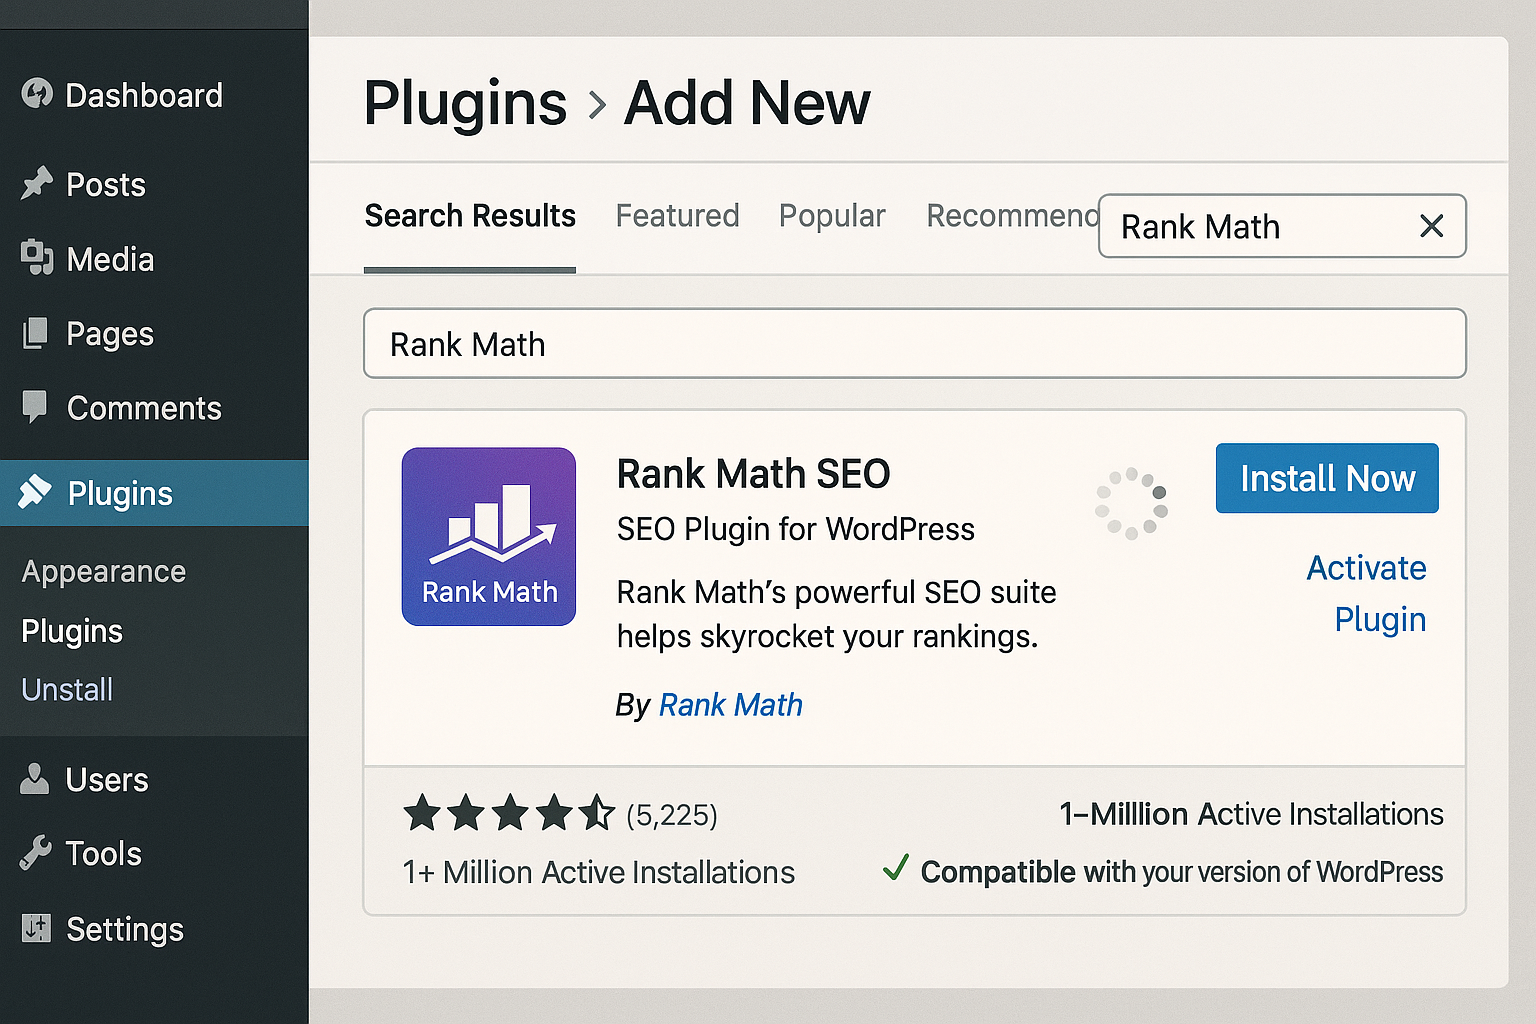
Task: Clear the Rank Math search with X
Action: (x=1431, y=226)
